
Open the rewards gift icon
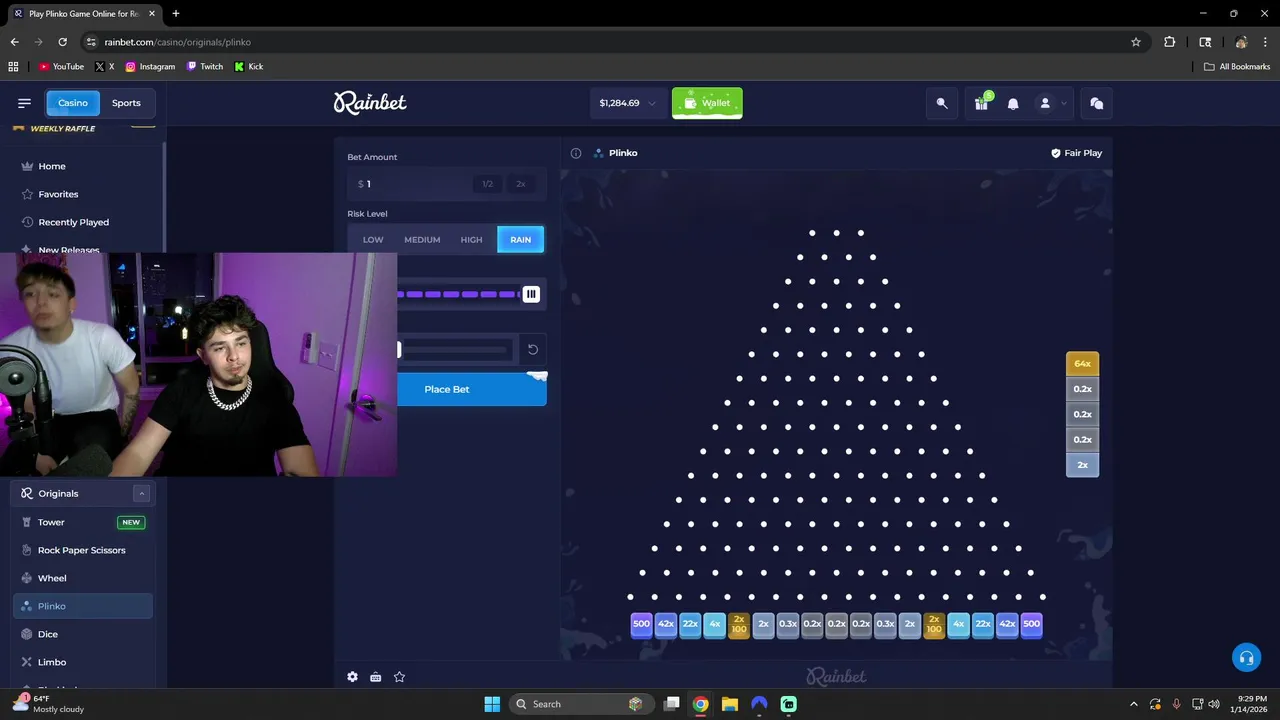982,103
